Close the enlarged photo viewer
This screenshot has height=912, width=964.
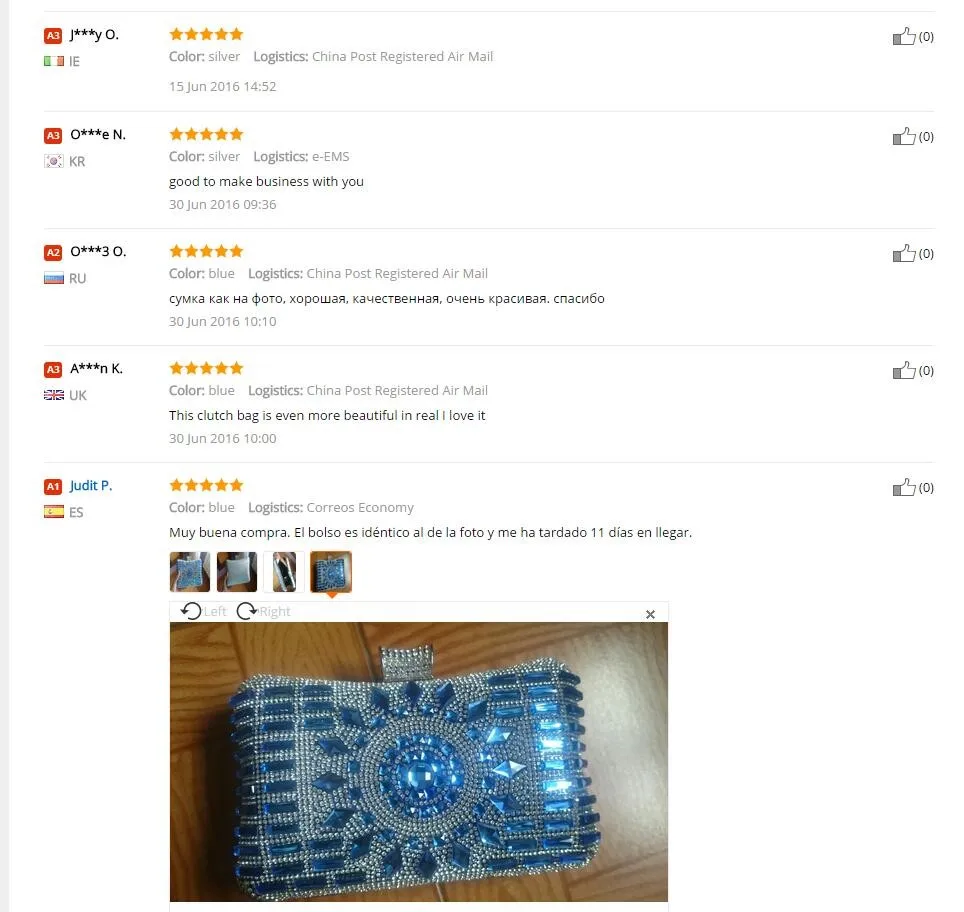pos(650,614)
